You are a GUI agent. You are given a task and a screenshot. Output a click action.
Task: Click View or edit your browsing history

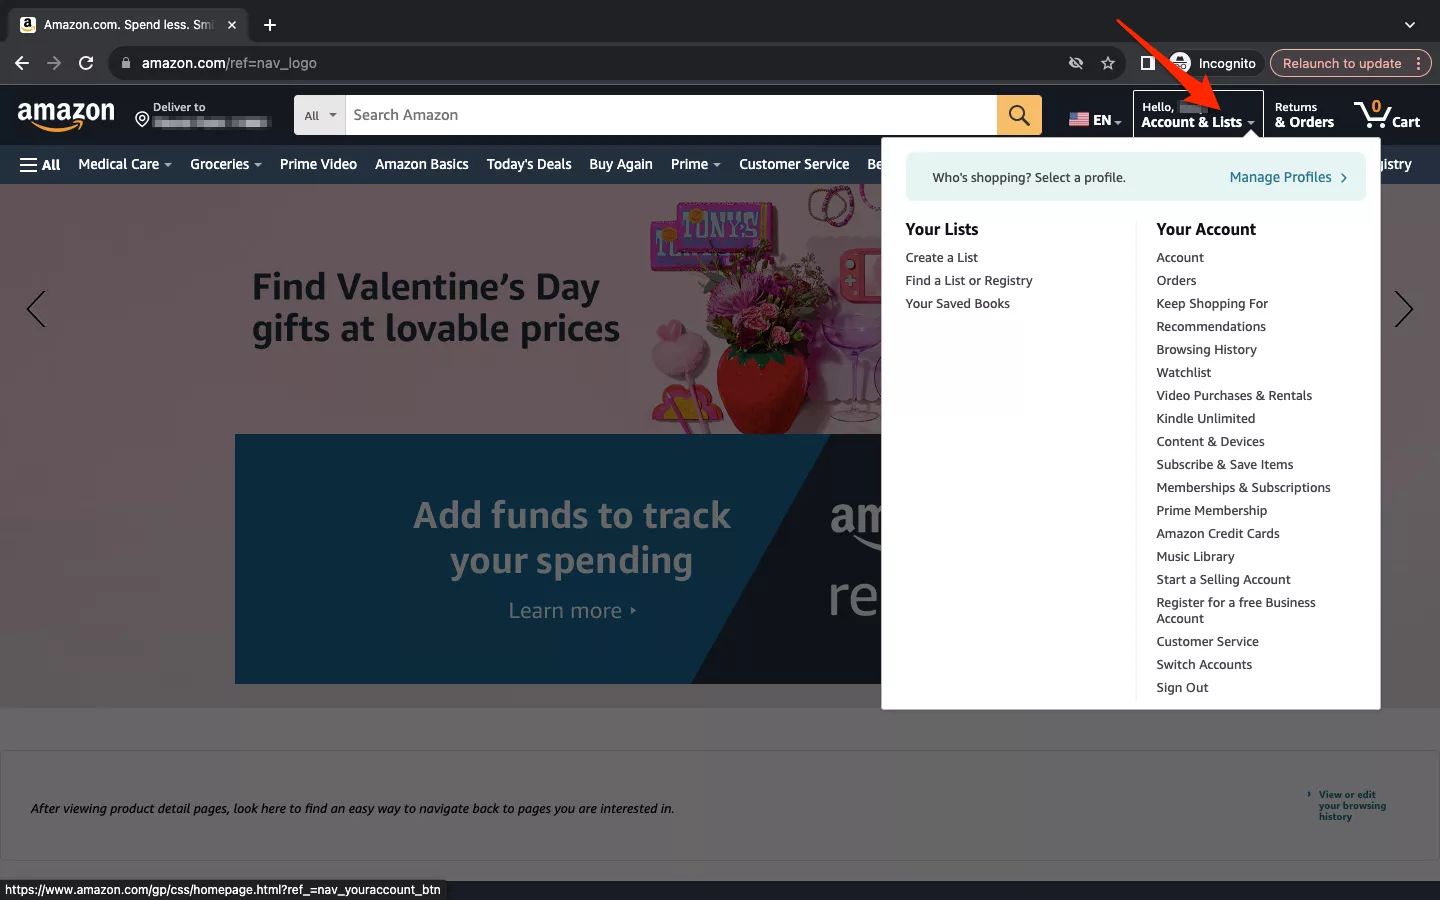click(x=1352, y=806)
